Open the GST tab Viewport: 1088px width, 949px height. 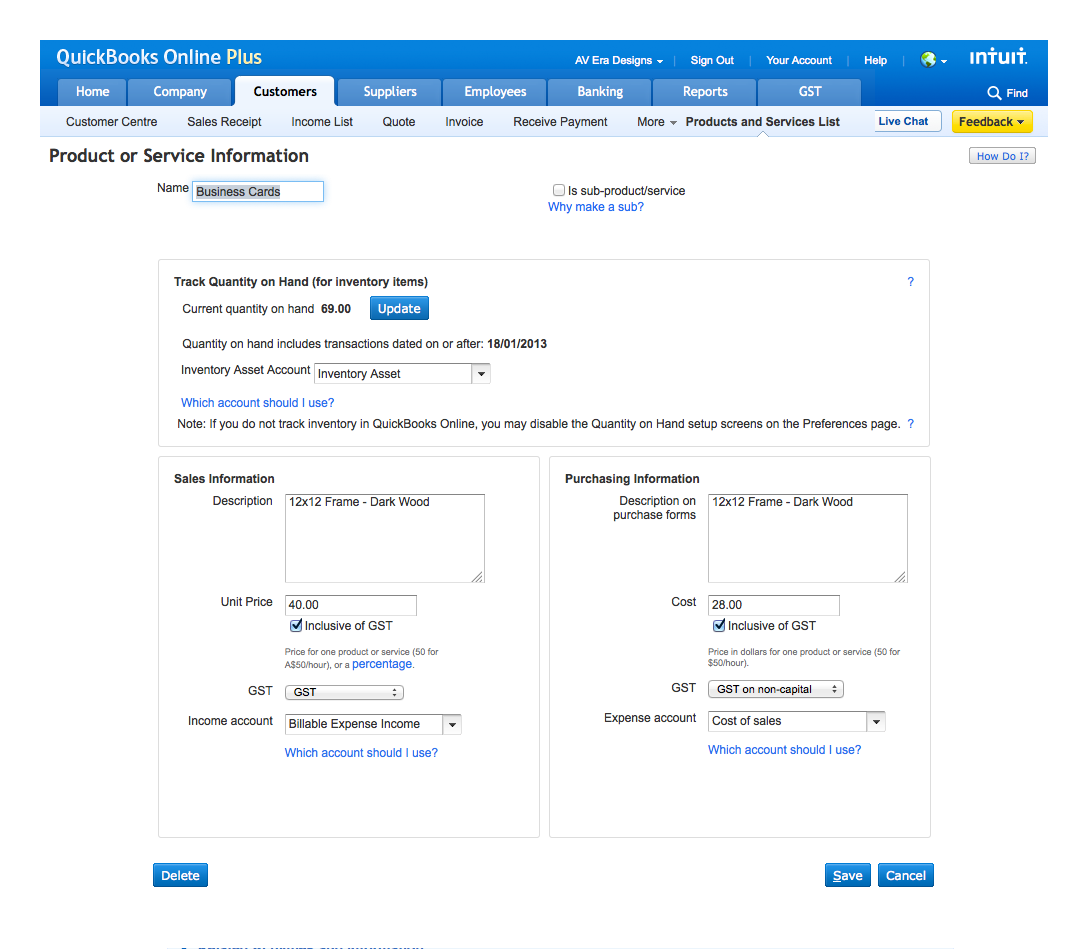(x=810, y=92)
